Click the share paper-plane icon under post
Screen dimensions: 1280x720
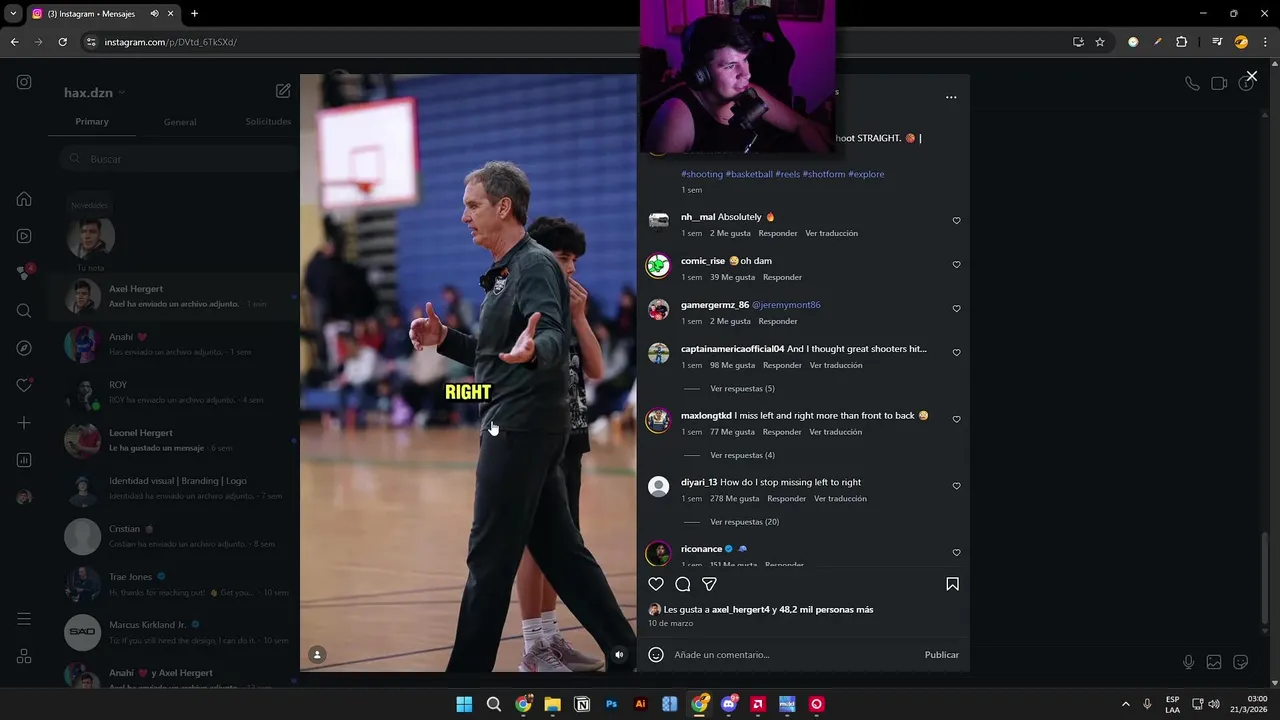point(709,584)
